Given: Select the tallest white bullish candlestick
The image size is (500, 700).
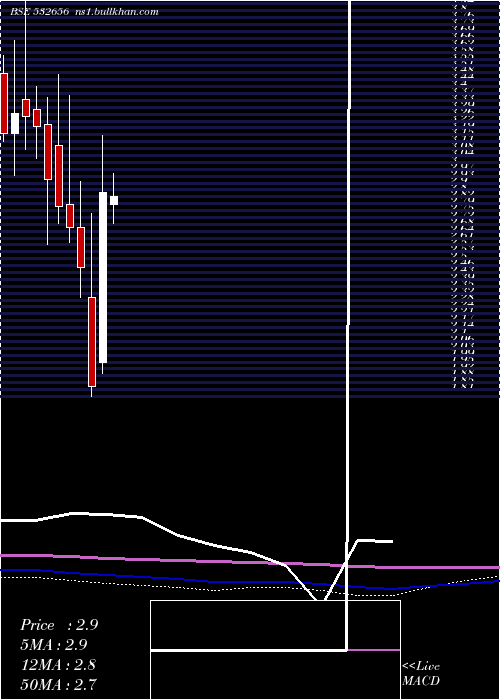Looking at the screenshot, I should click(x=103, y=277).
